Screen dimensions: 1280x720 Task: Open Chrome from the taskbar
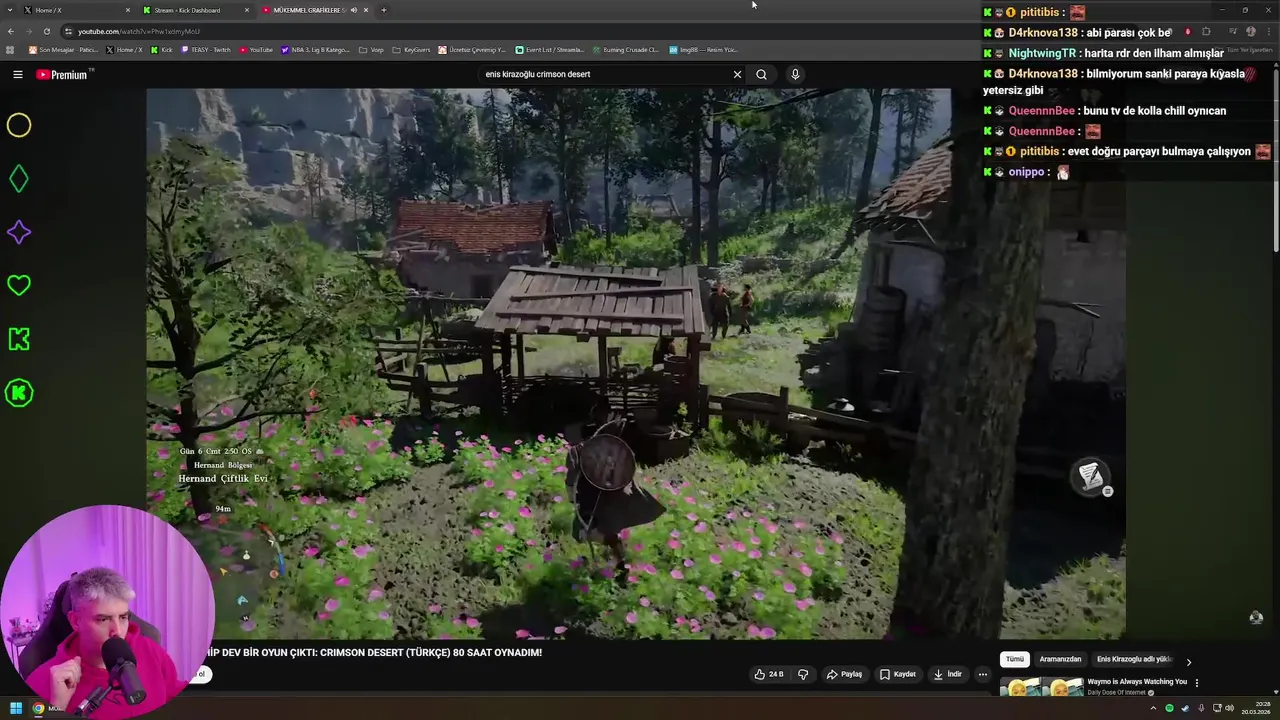coord(38,708)
